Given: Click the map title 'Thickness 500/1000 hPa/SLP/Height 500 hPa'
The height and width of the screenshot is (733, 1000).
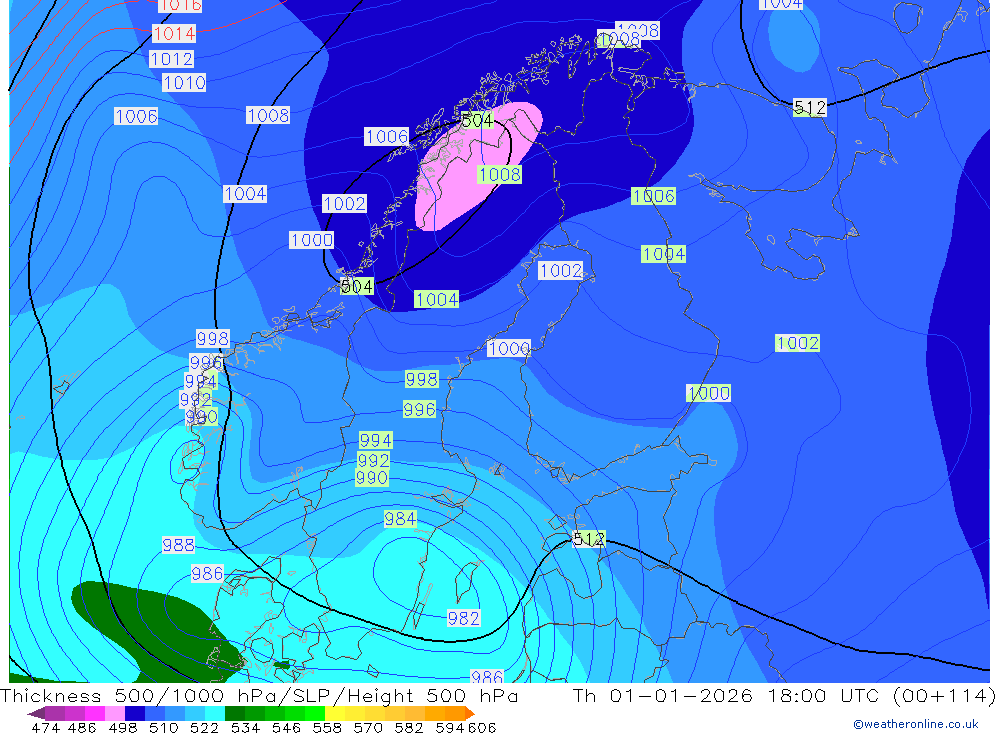Looking at the screenshot, I should [259, 695].
